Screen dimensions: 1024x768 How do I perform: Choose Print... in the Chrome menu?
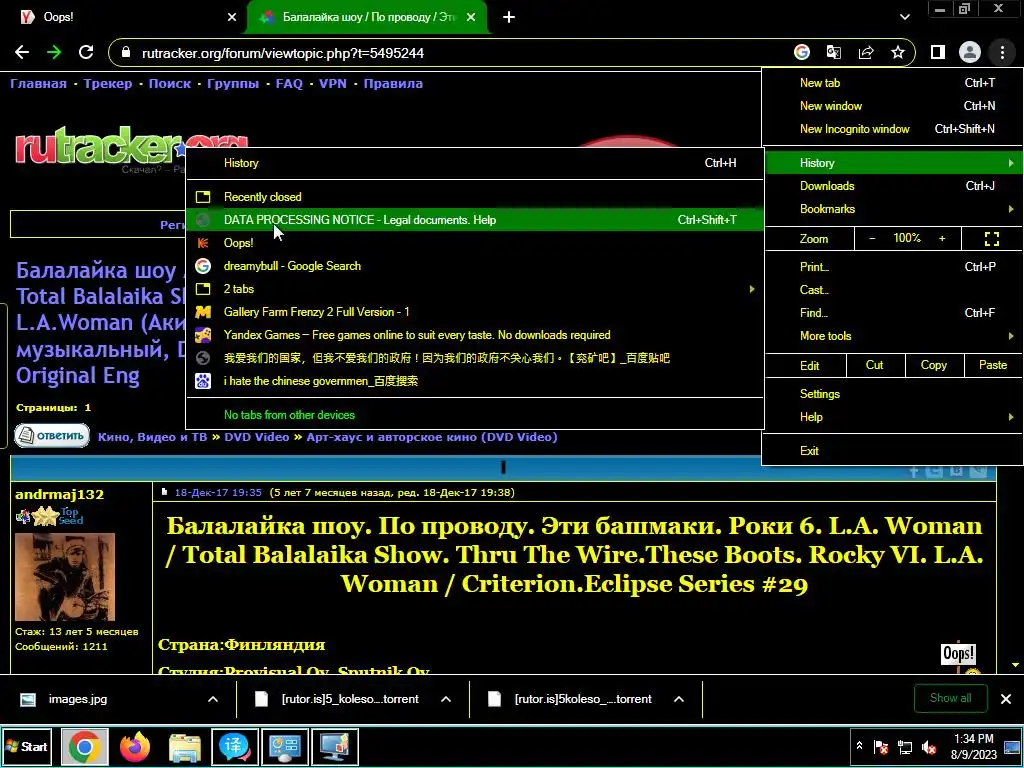pos(892,266)
